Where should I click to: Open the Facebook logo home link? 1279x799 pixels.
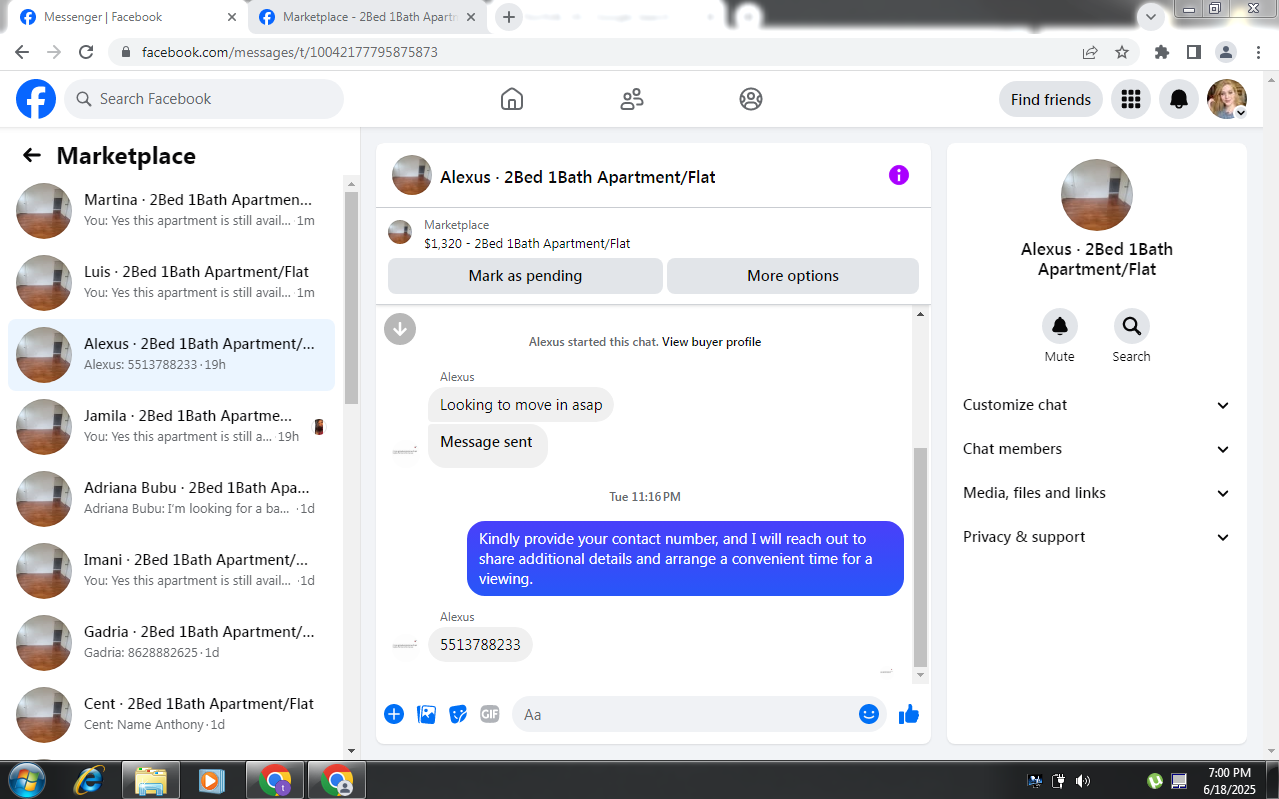point(36,99)
